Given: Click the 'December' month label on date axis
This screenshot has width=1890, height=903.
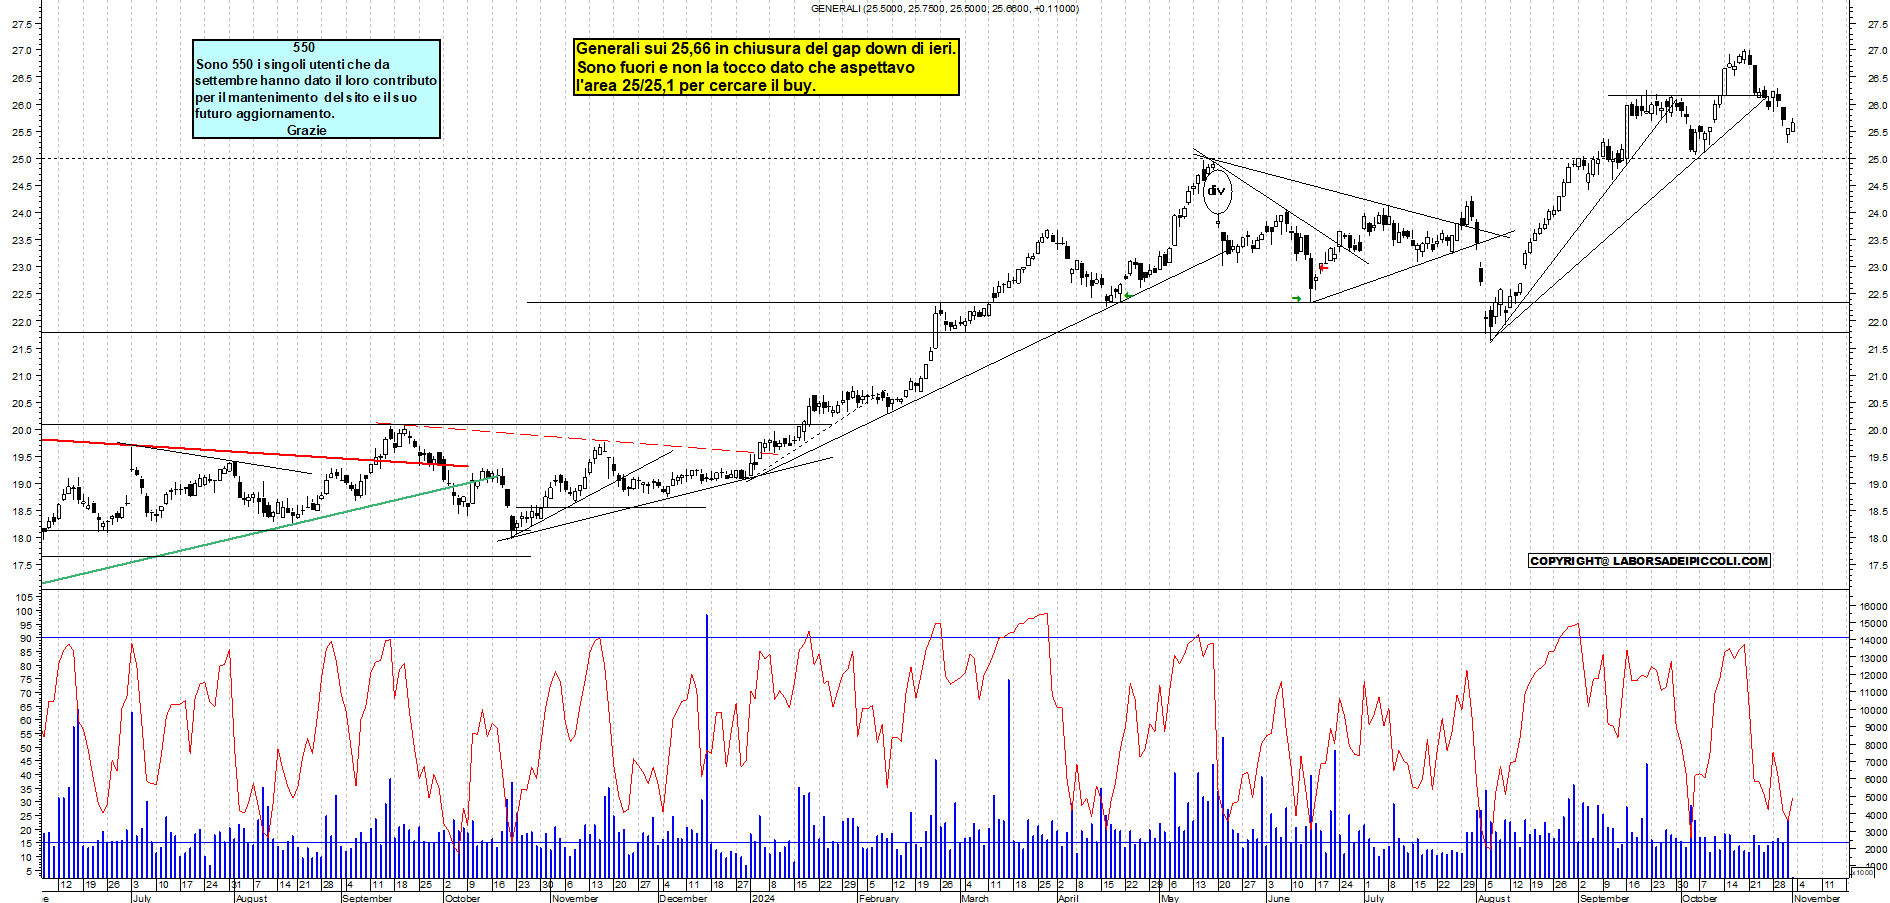Looking at the screenshot, I should click(683, 898).
